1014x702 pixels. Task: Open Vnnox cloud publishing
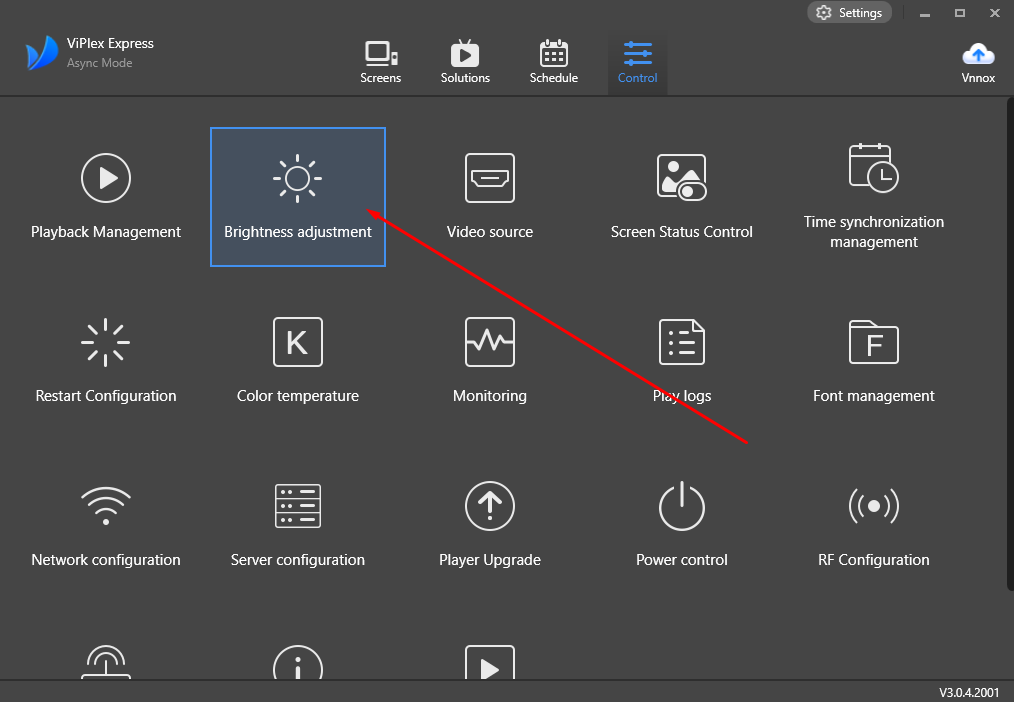click(978, 63)
